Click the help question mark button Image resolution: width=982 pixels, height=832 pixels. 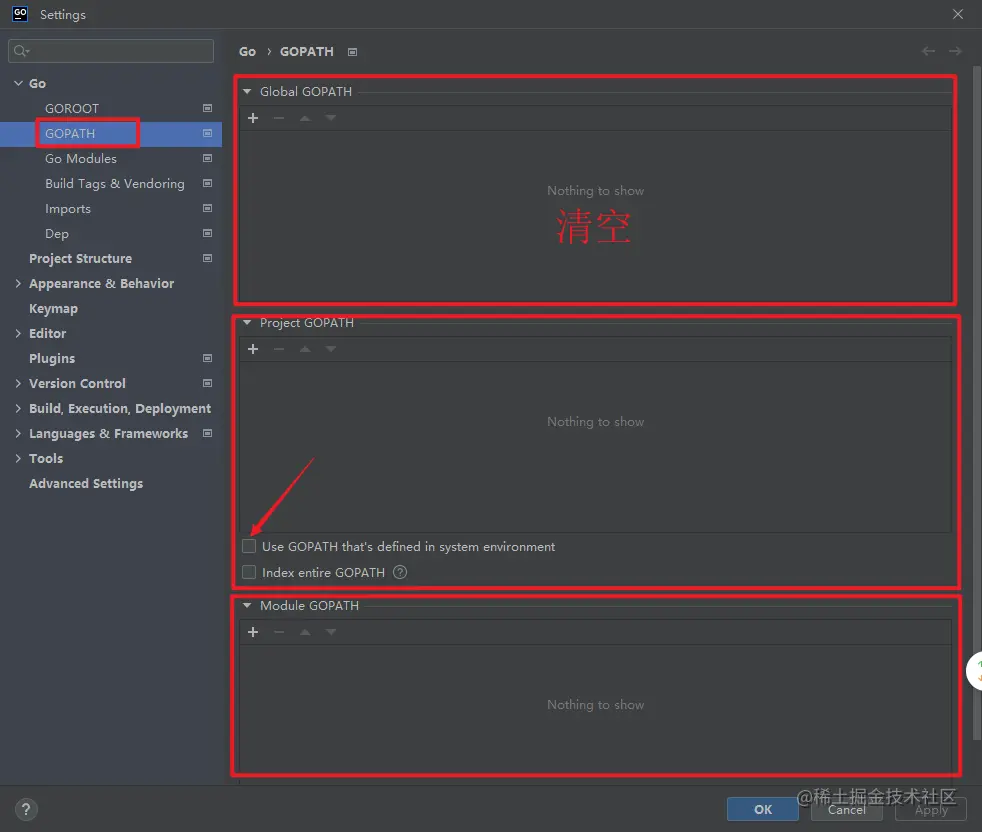26,809
